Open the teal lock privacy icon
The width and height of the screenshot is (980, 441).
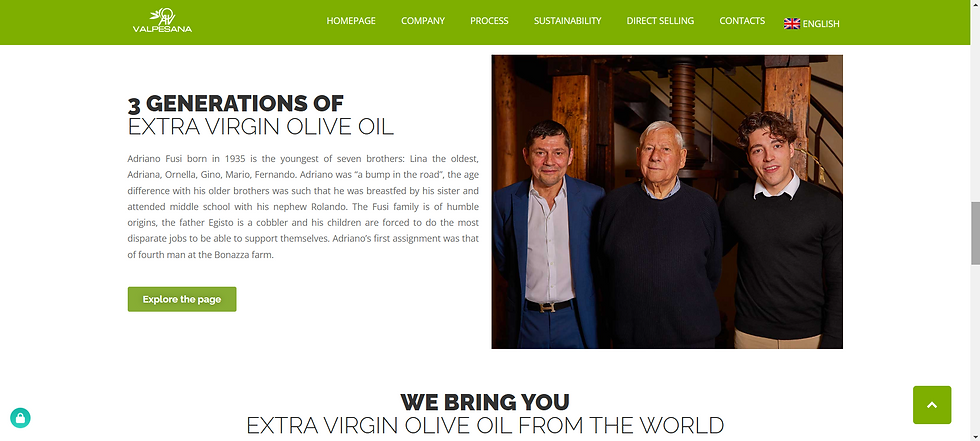pos(20,418)
